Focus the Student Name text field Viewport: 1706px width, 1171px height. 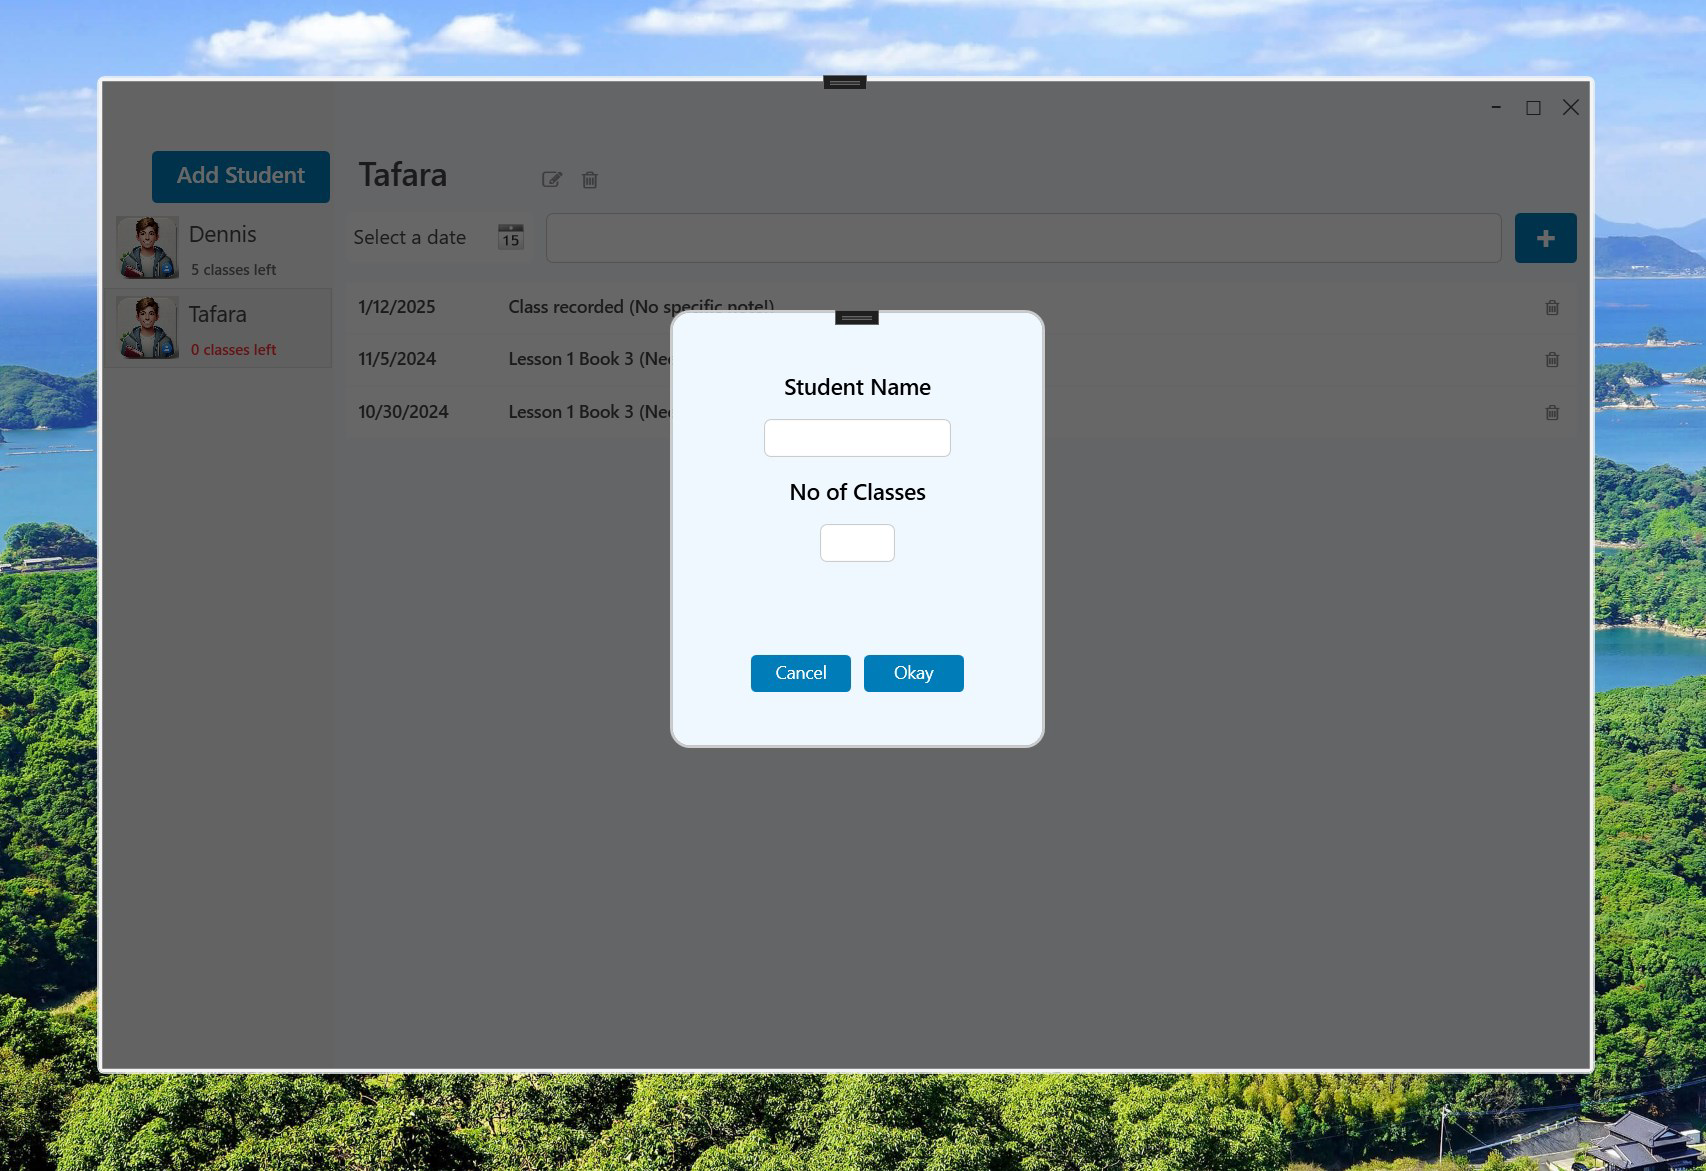point(857,438)
